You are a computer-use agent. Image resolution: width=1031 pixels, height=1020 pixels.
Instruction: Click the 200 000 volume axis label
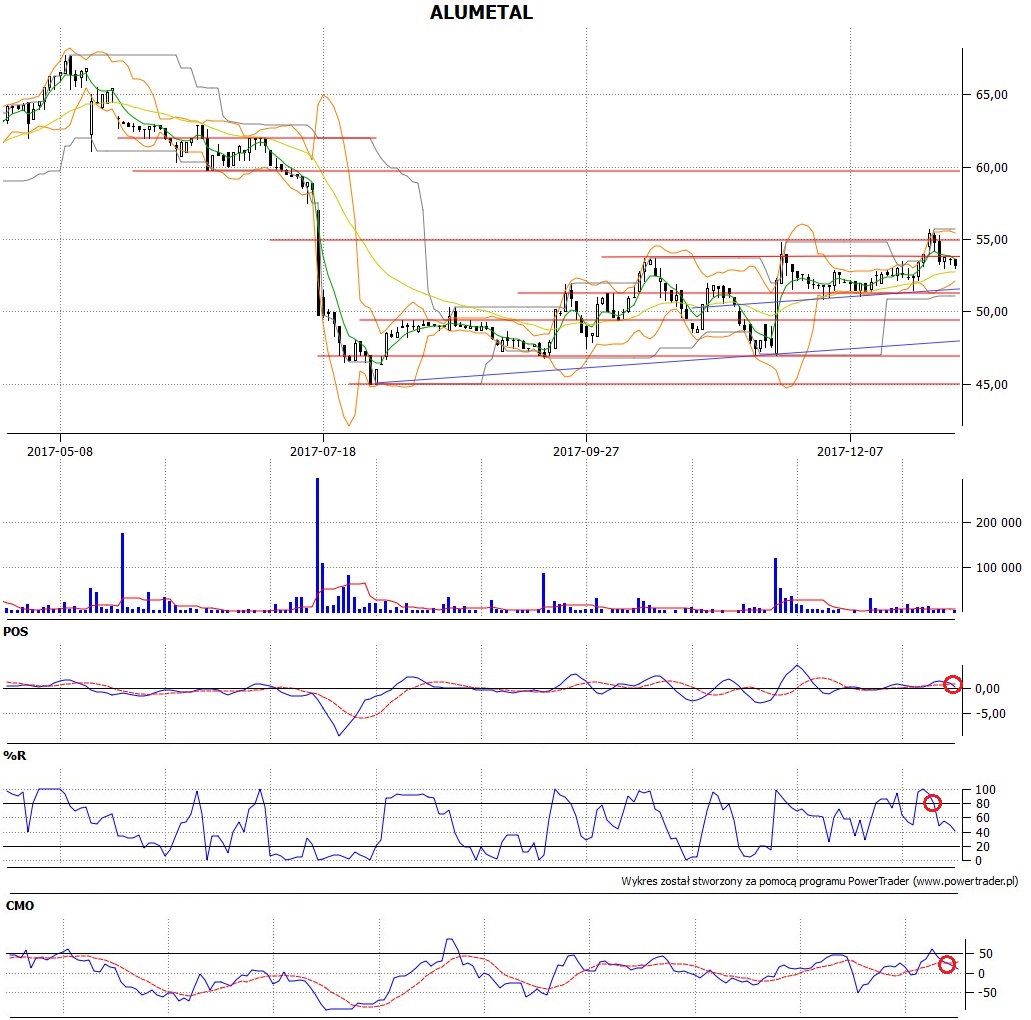[x=999, y=523]
